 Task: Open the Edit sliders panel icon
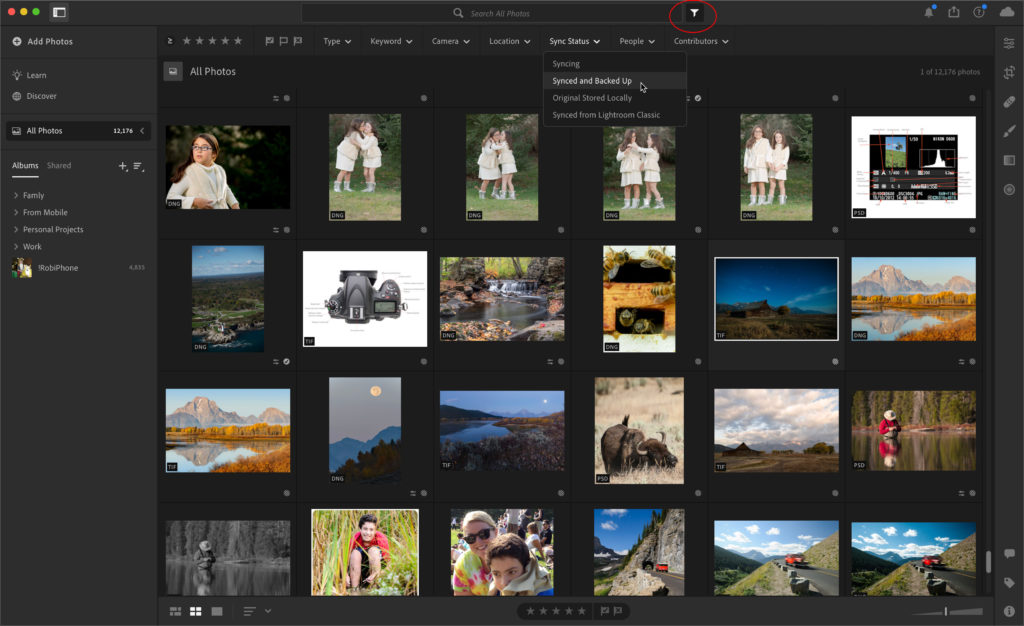1009,42
